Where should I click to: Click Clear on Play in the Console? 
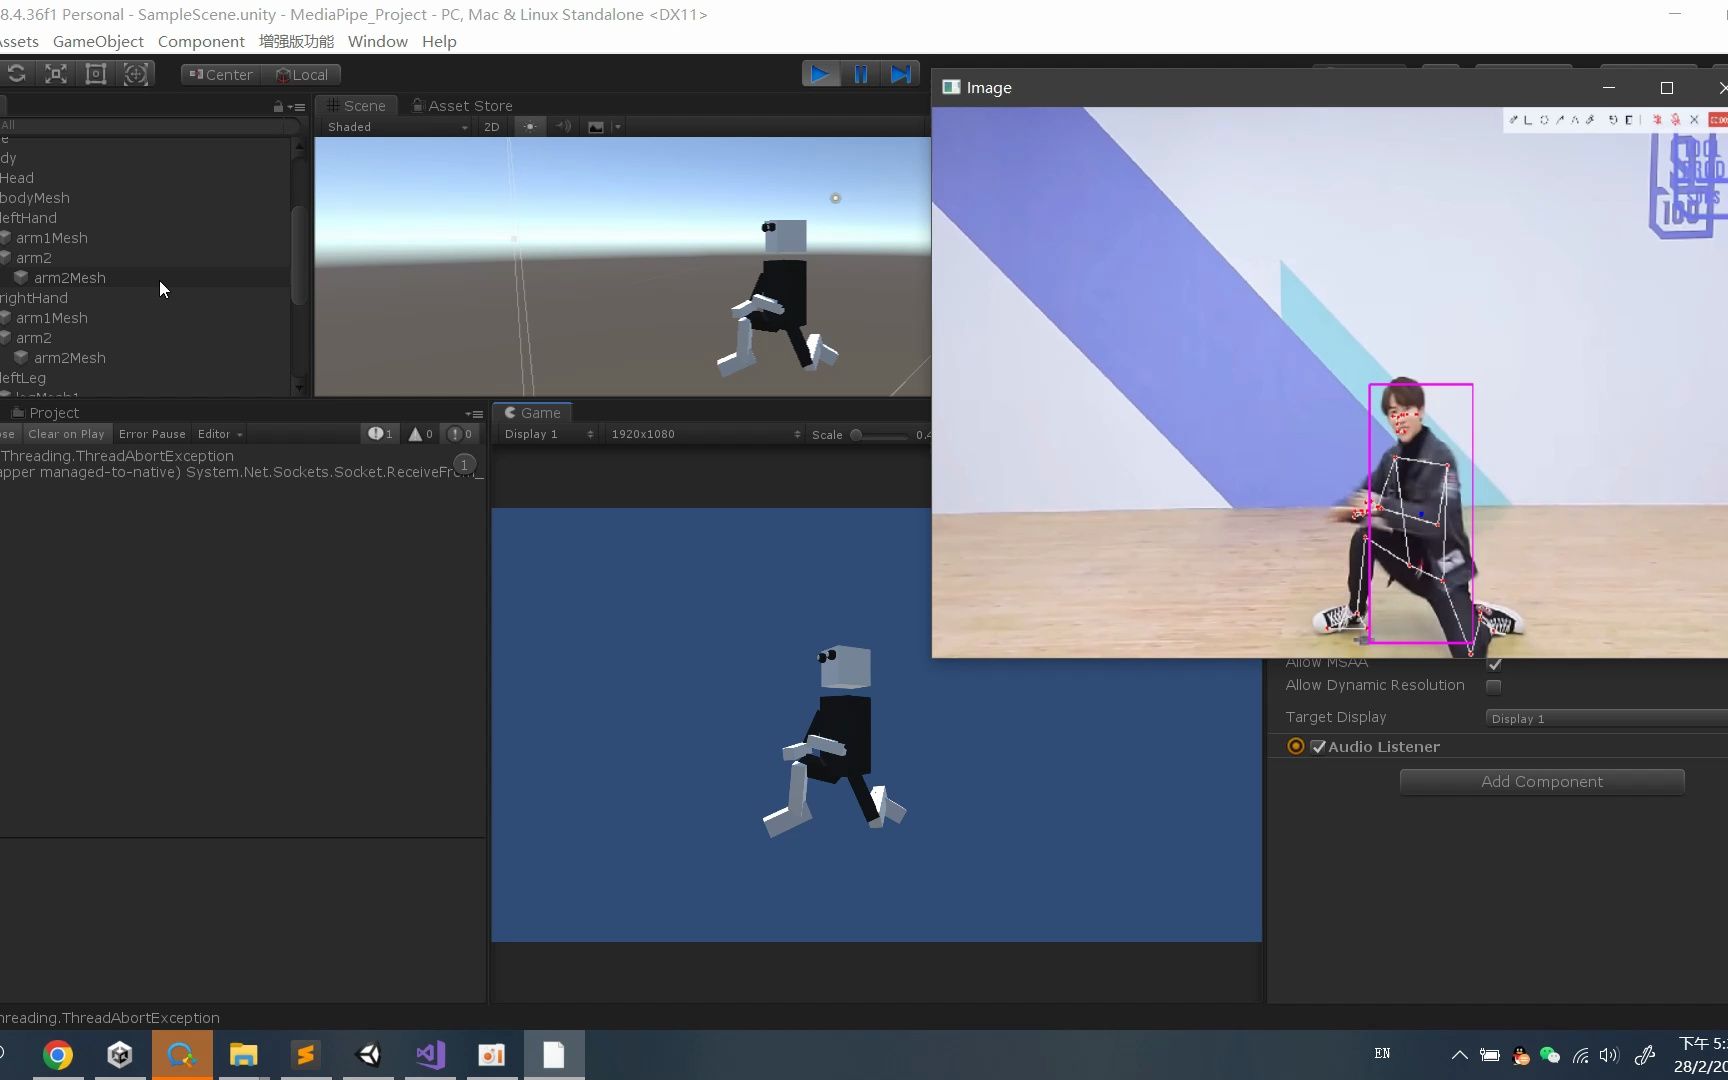[66, 433]
